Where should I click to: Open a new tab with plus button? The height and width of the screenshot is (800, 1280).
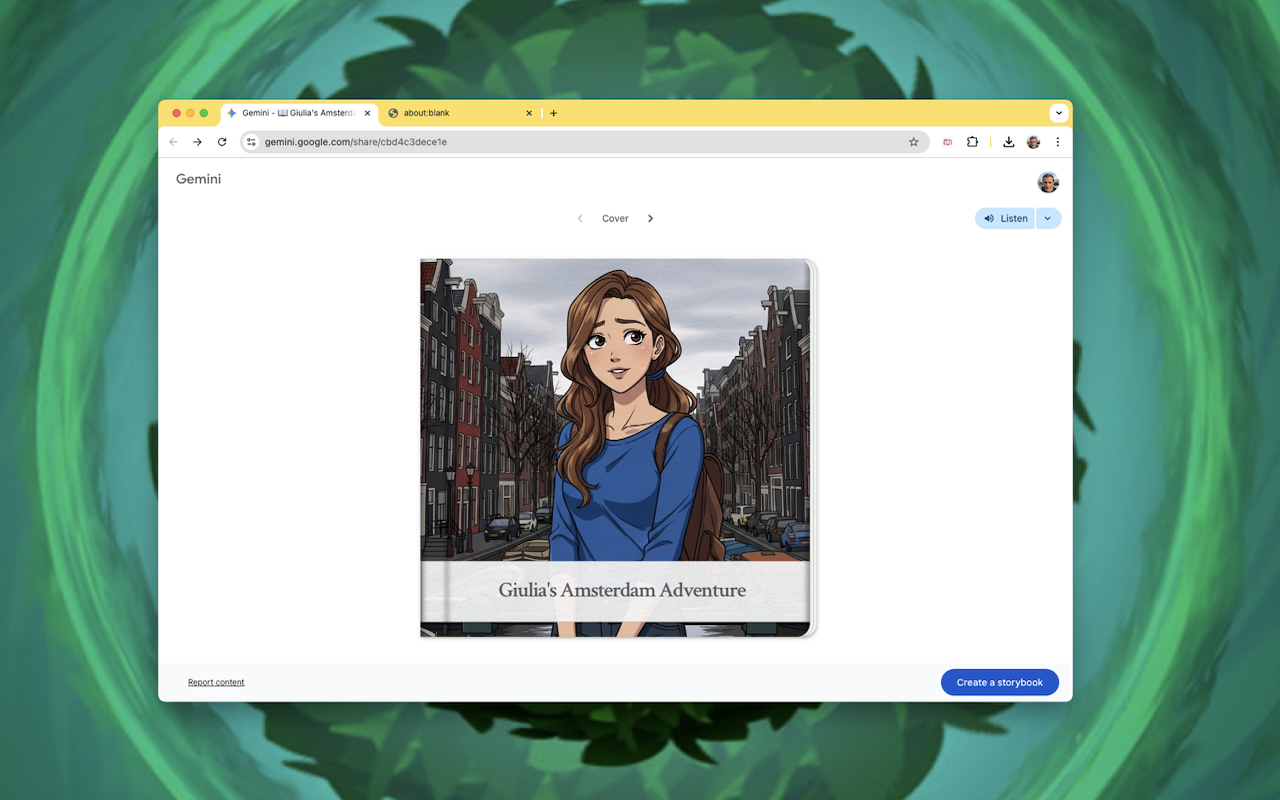[553, 113]
